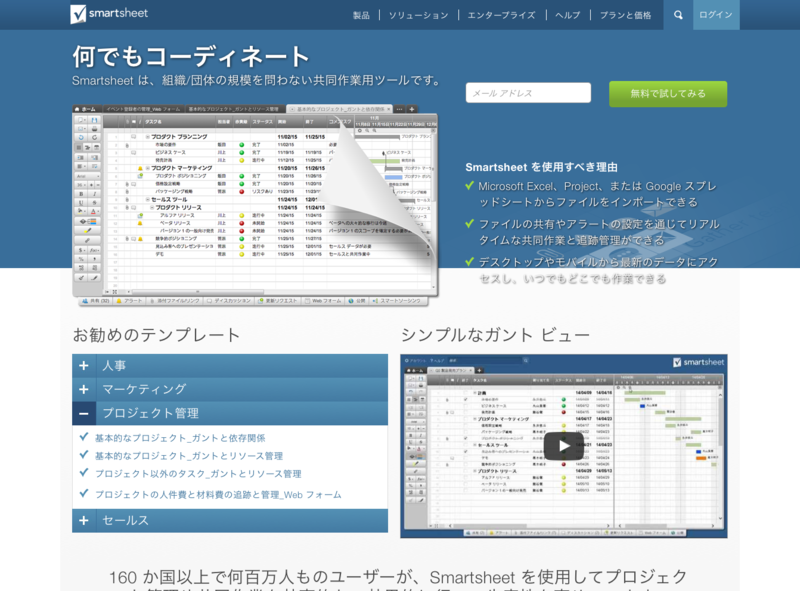Open the search magnifier icon
This screenshot has width=800, height=591.
click(678, 15)
